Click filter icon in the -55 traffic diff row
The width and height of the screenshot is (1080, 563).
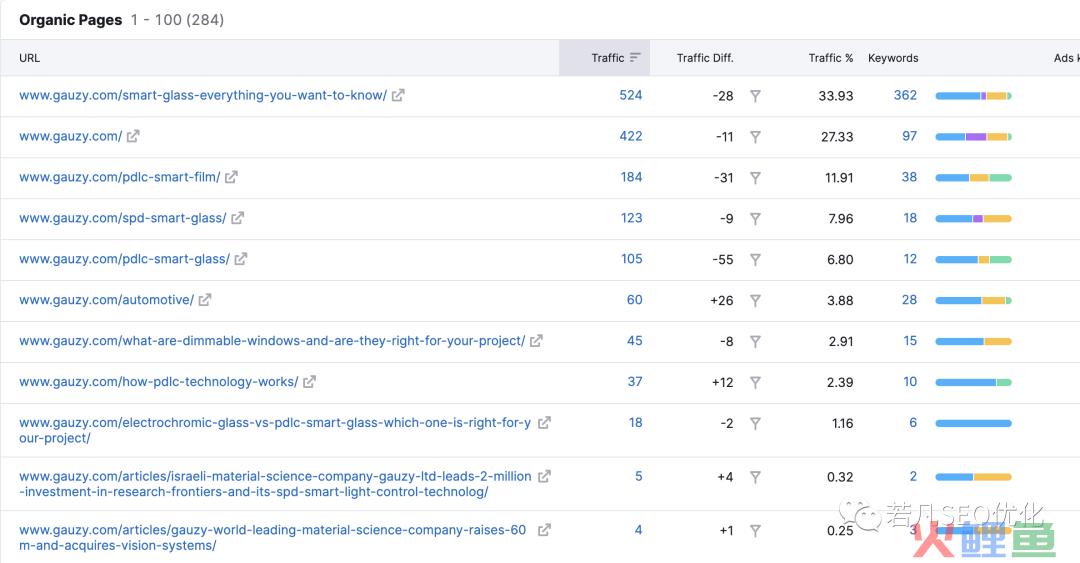(x=756, y=259)
